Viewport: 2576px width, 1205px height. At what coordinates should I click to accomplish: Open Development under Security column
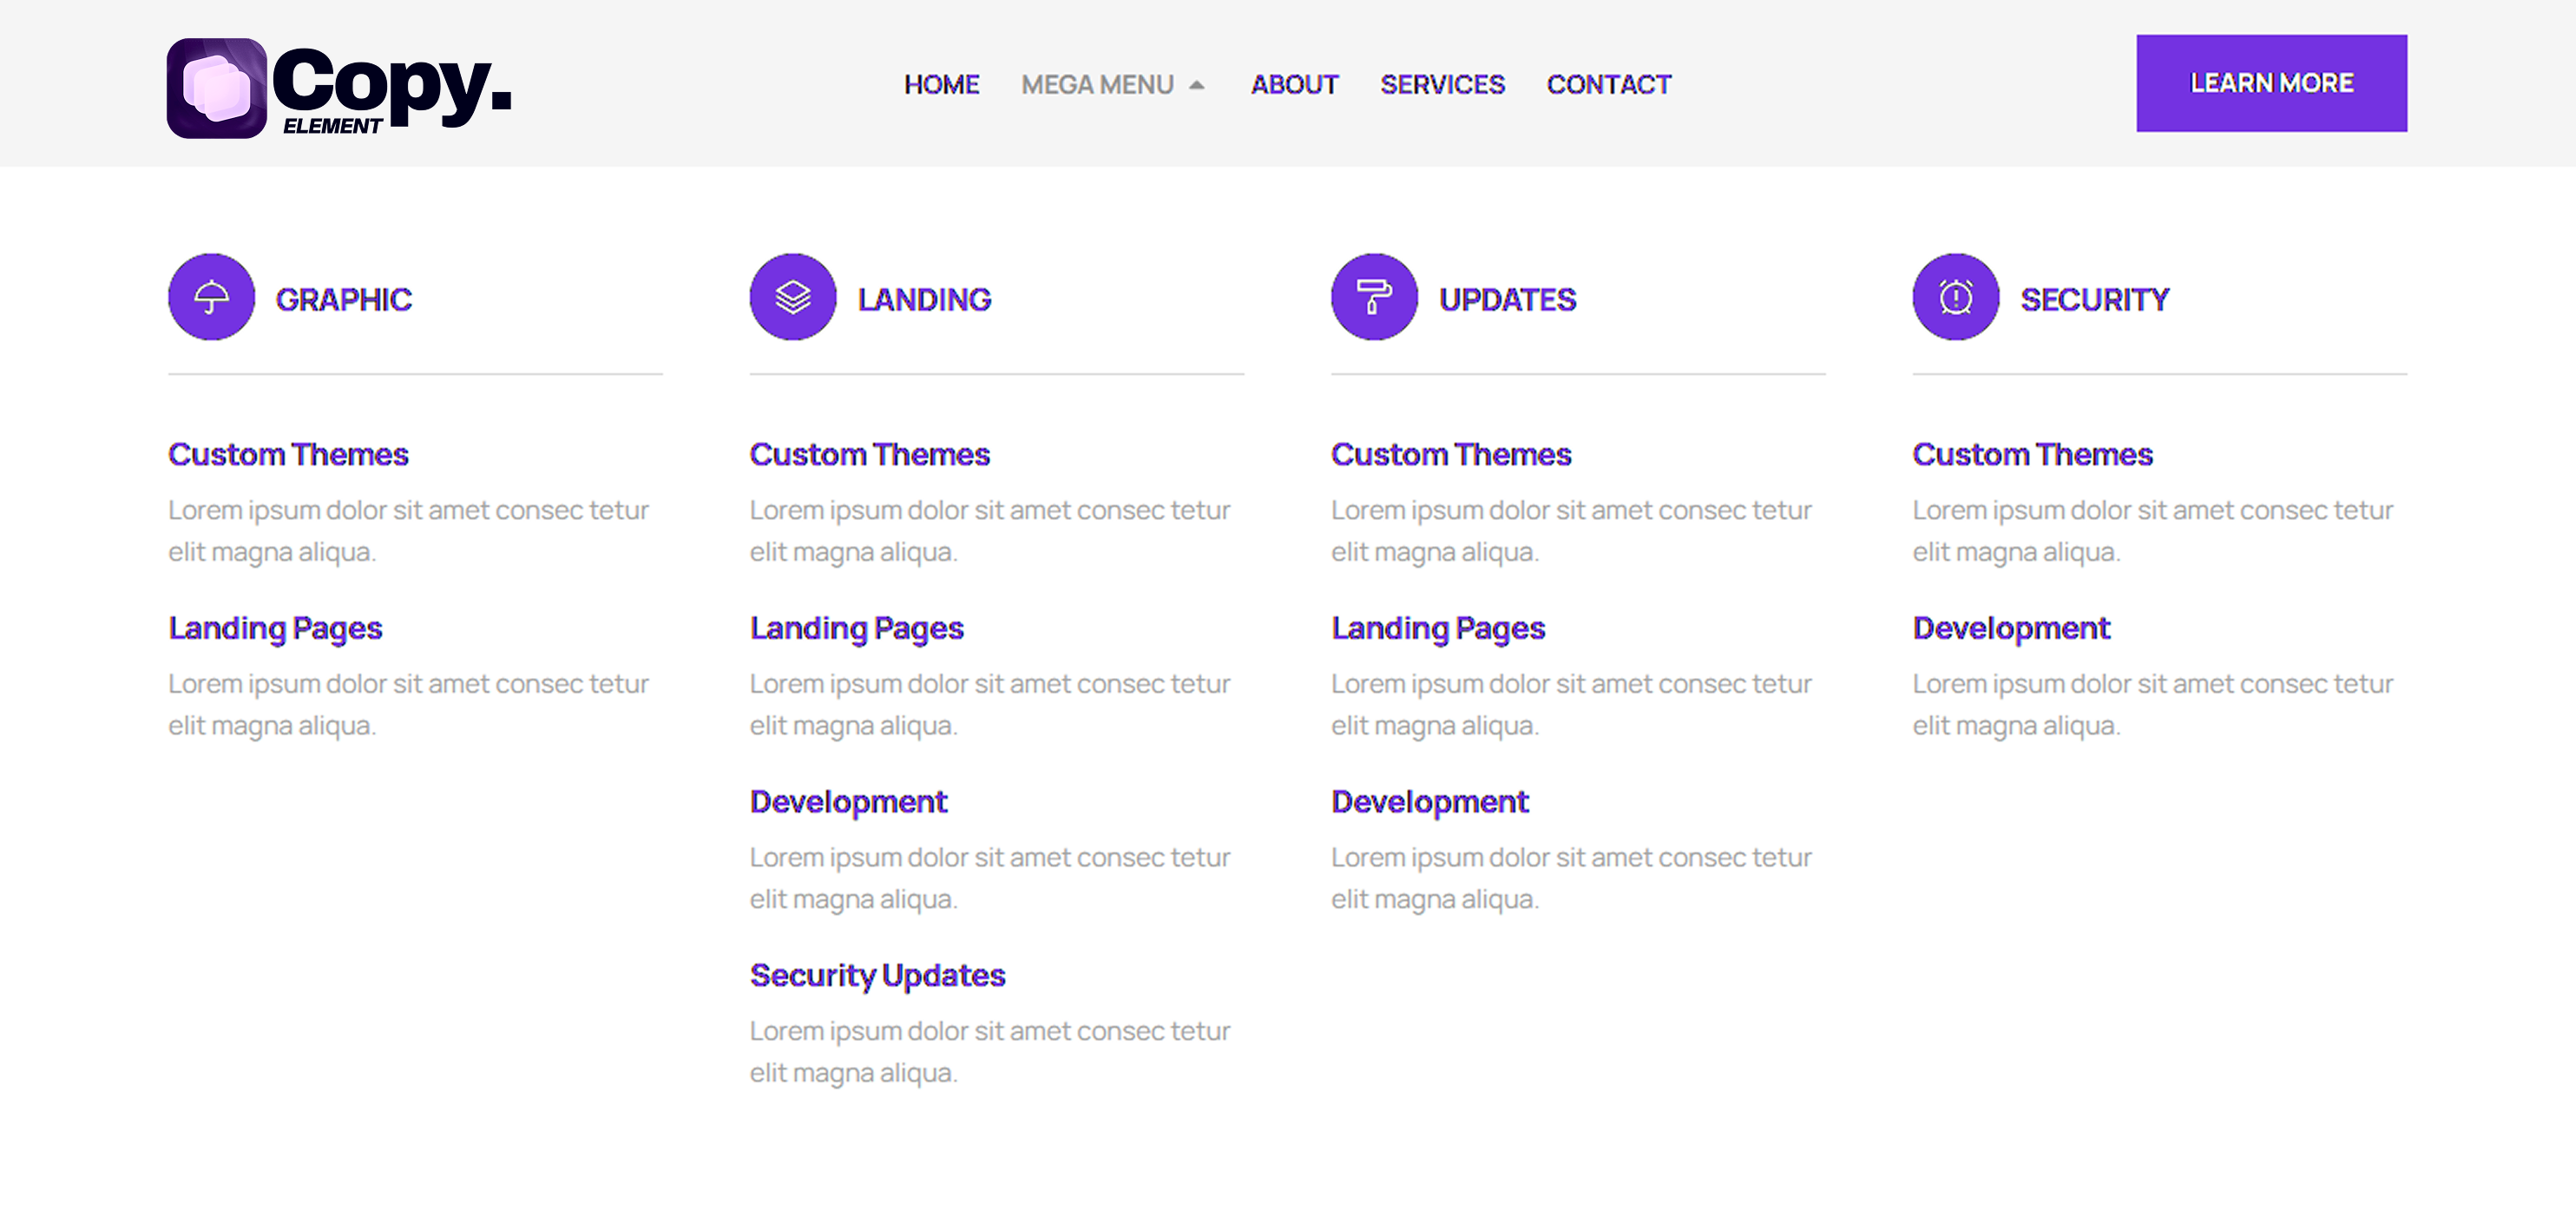(x=2010, y=629)
